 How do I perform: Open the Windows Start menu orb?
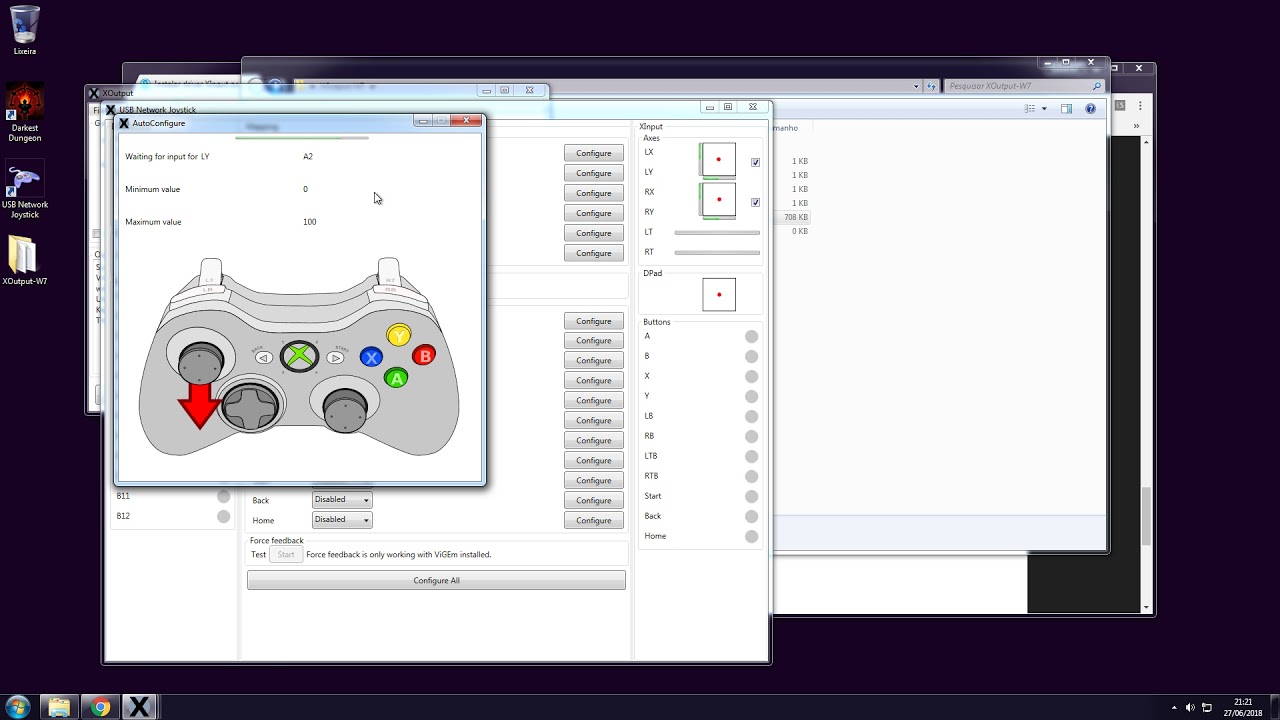tap(19, 707)
